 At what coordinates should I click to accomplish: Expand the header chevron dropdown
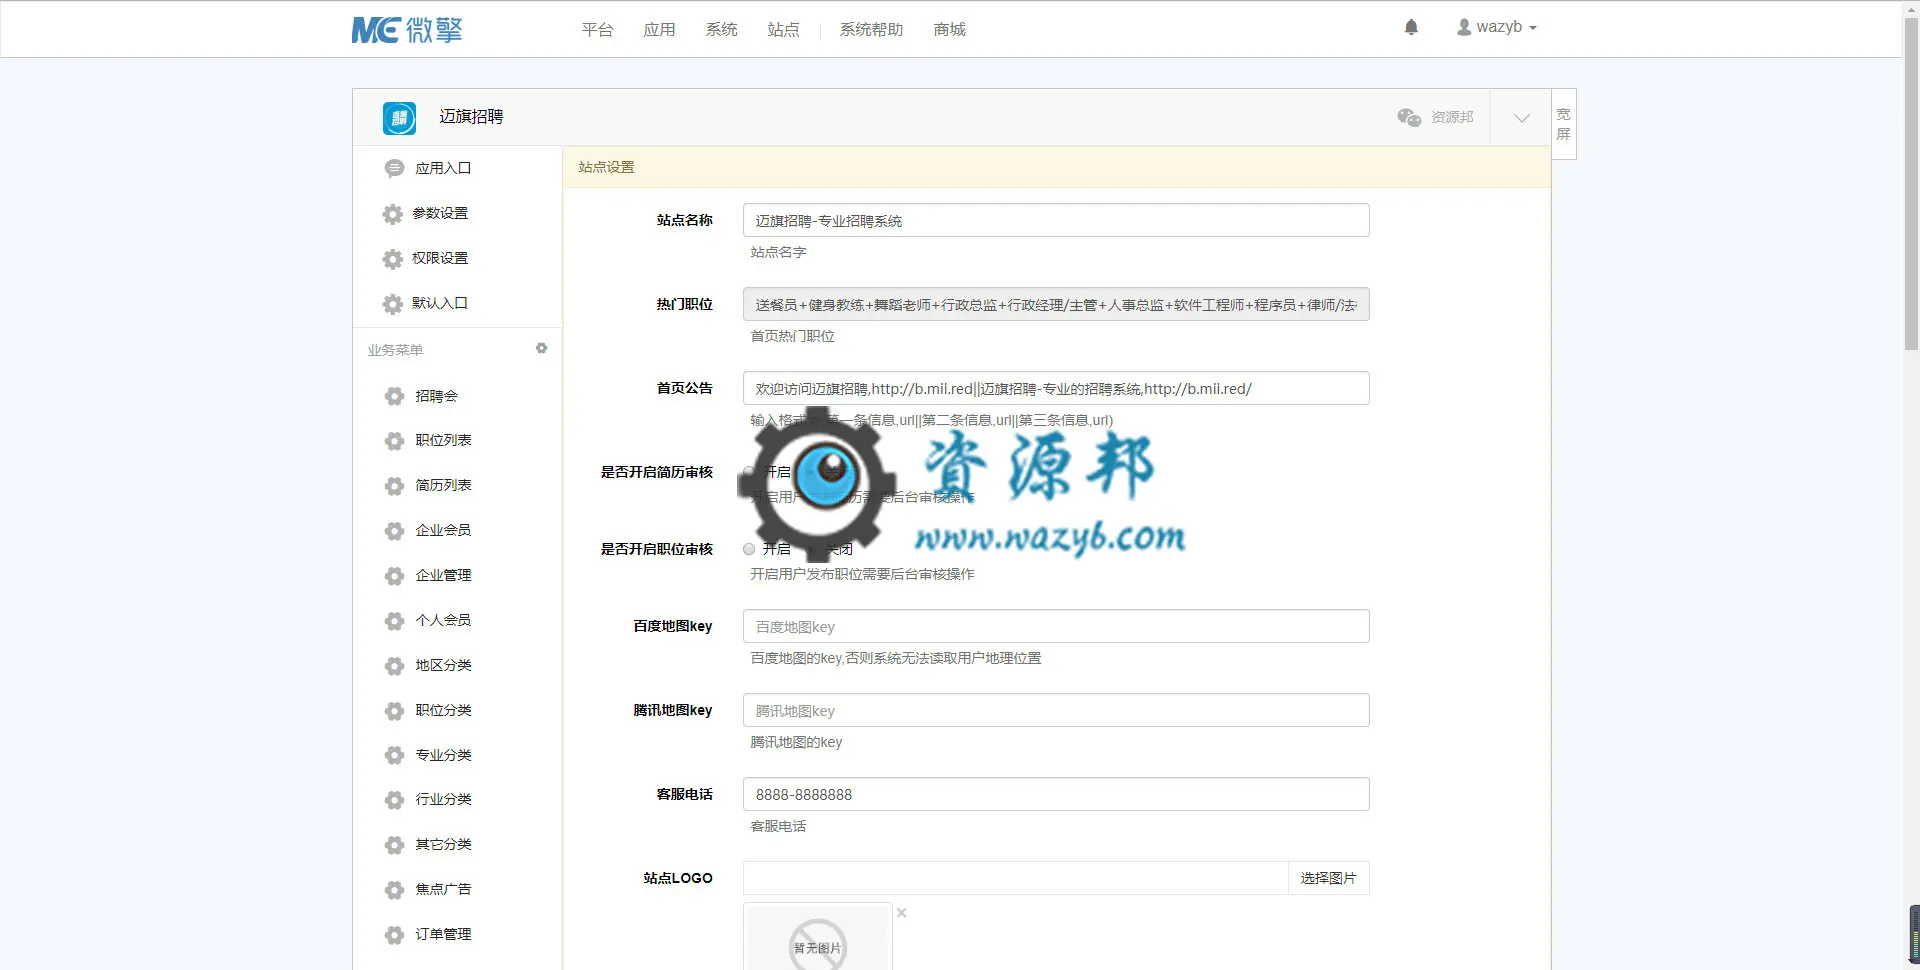coord(1521,118)
